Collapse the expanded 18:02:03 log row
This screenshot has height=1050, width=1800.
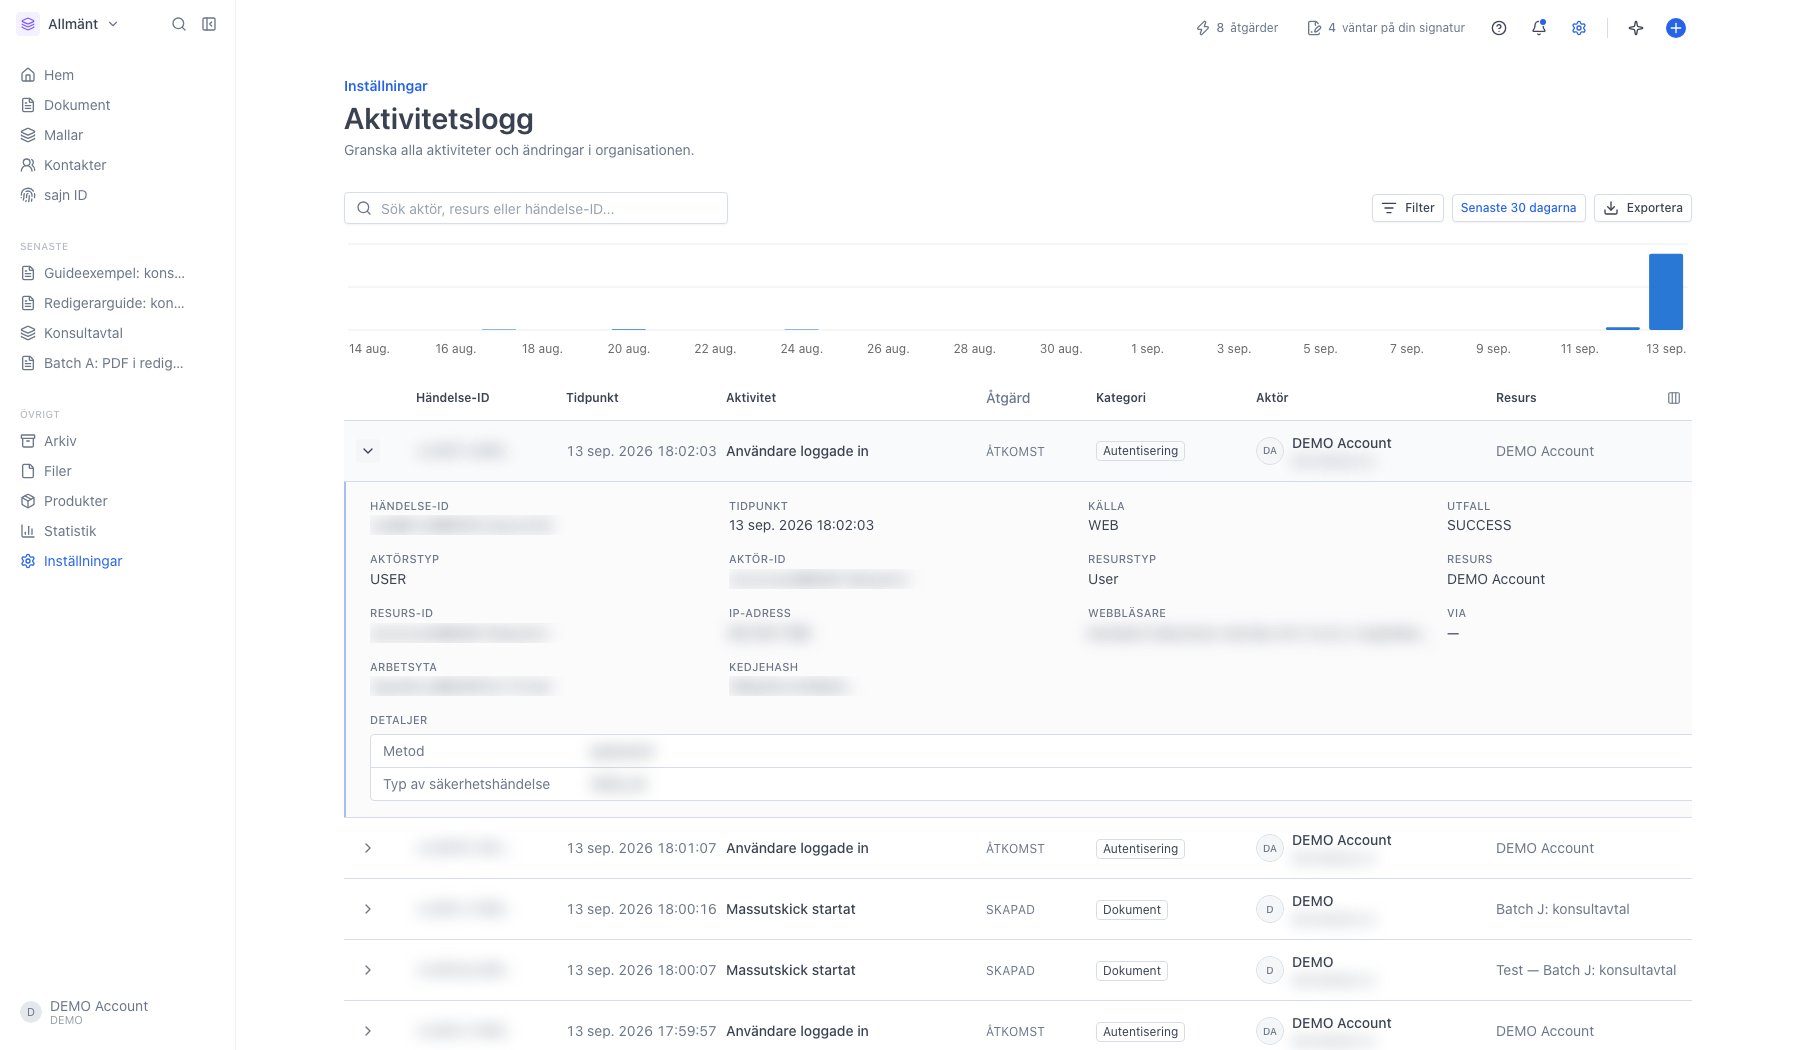tap(368, 451)
